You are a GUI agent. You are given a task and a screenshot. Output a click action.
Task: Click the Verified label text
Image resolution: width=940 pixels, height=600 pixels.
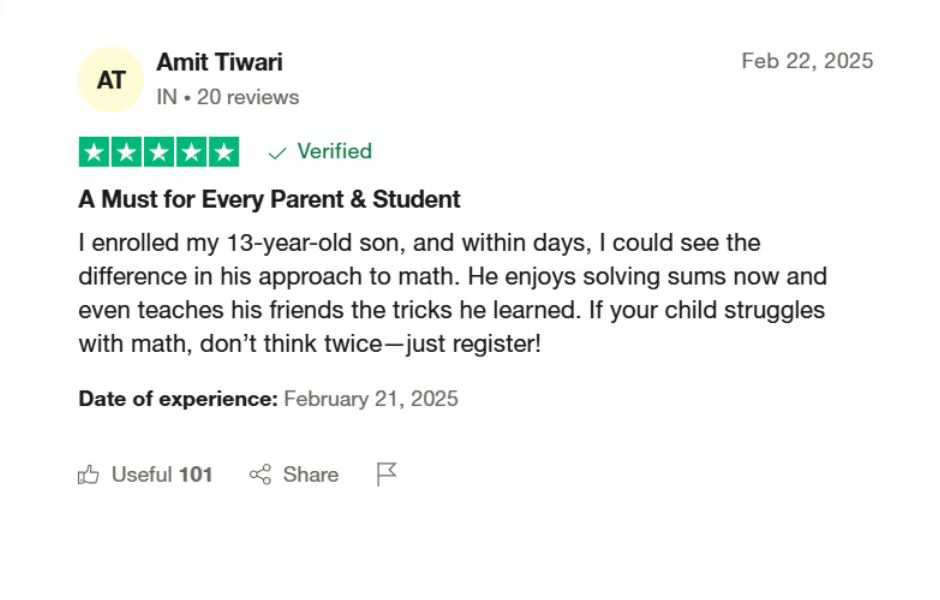(334, 151)
